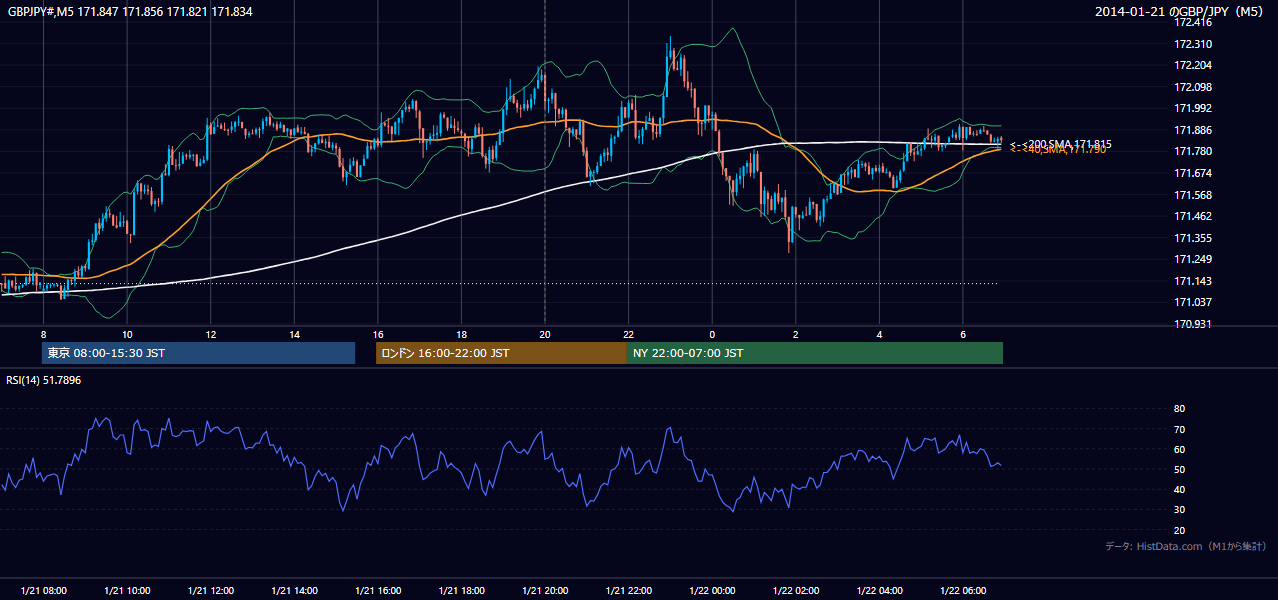This screenshot has height=600, width=1278.
Task: Click RSI scale level 70
Action: [x=1180, y=429]
